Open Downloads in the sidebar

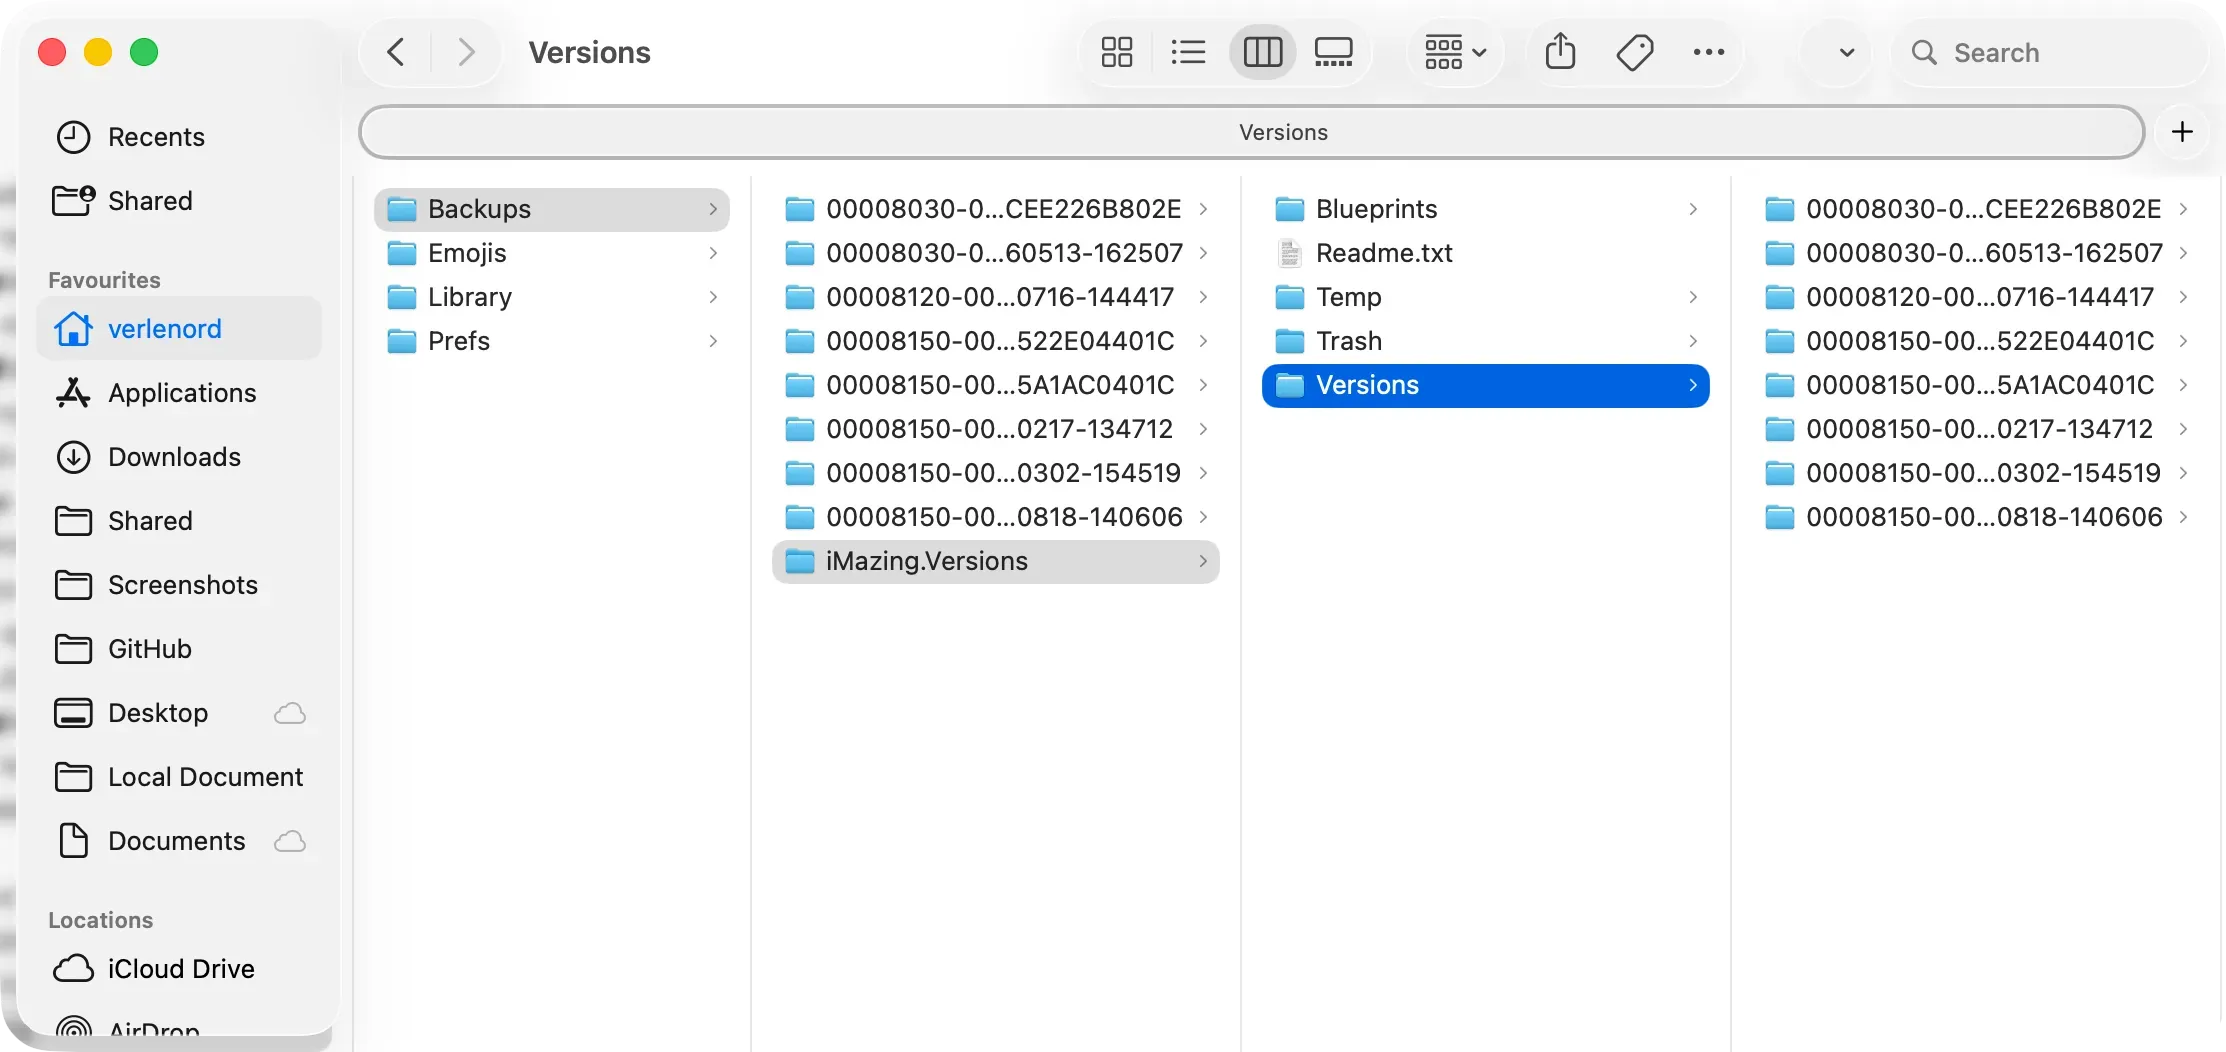(x=180, y=457)
